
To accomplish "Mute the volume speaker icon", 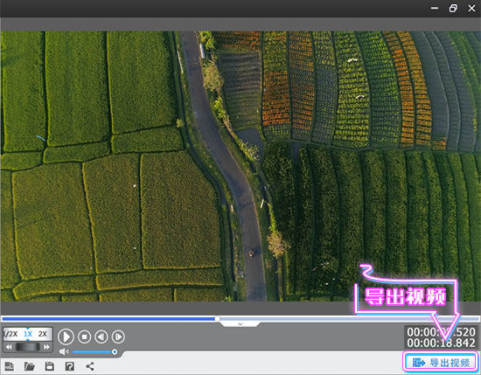I will click(63, 352).
